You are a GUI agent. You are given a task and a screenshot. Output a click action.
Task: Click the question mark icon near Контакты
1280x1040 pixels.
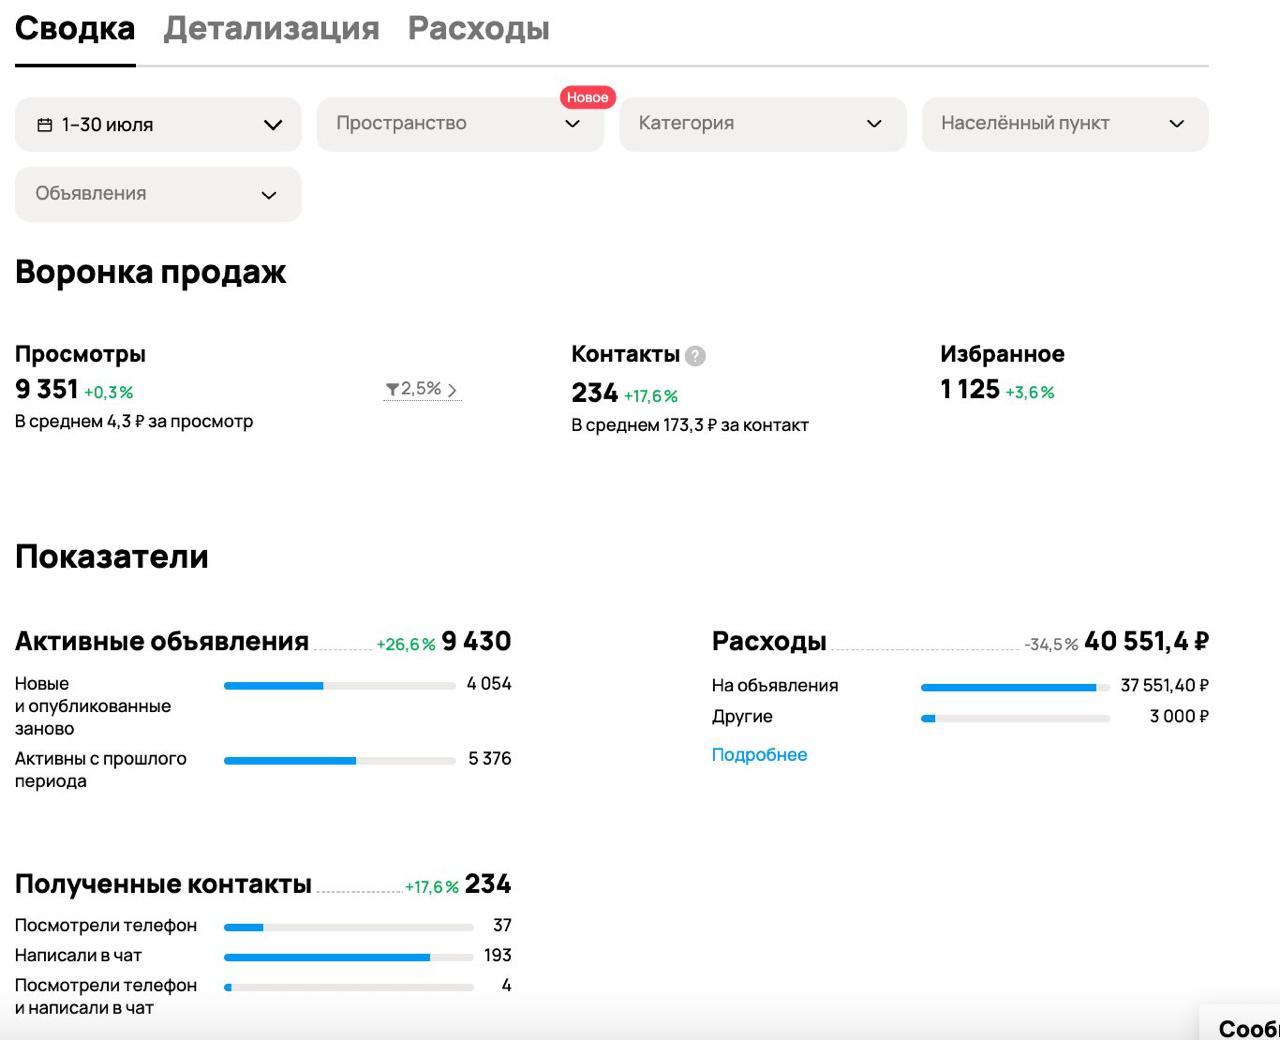[x=695, y=356]
